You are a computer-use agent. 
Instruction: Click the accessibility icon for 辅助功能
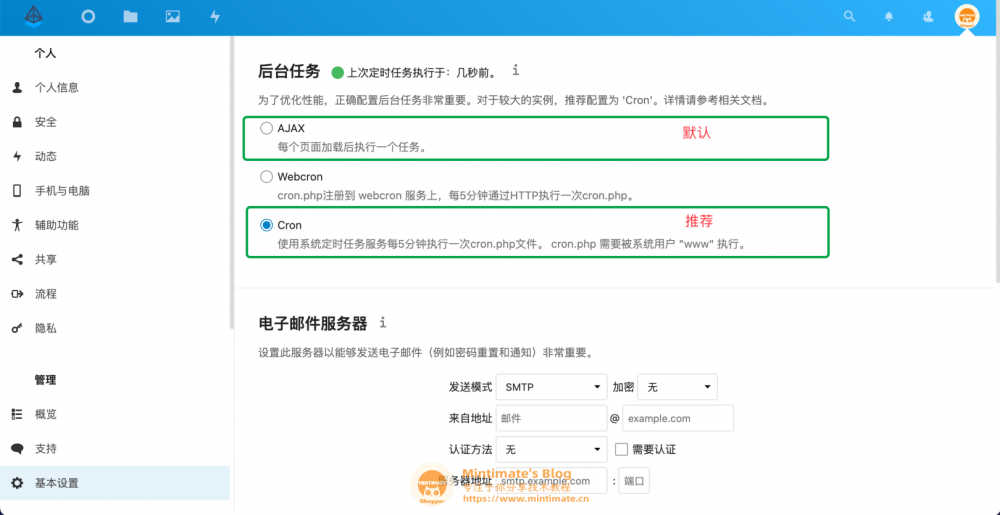coord(17,225)
